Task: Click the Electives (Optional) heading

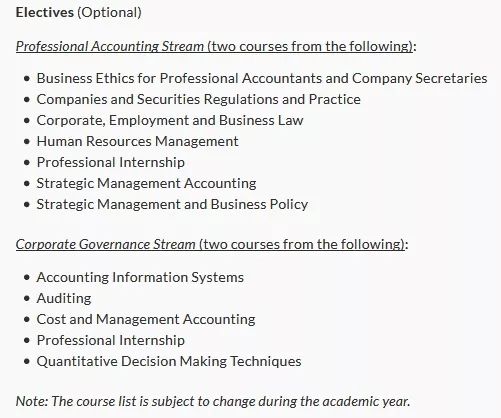Action: pos(79,12)
